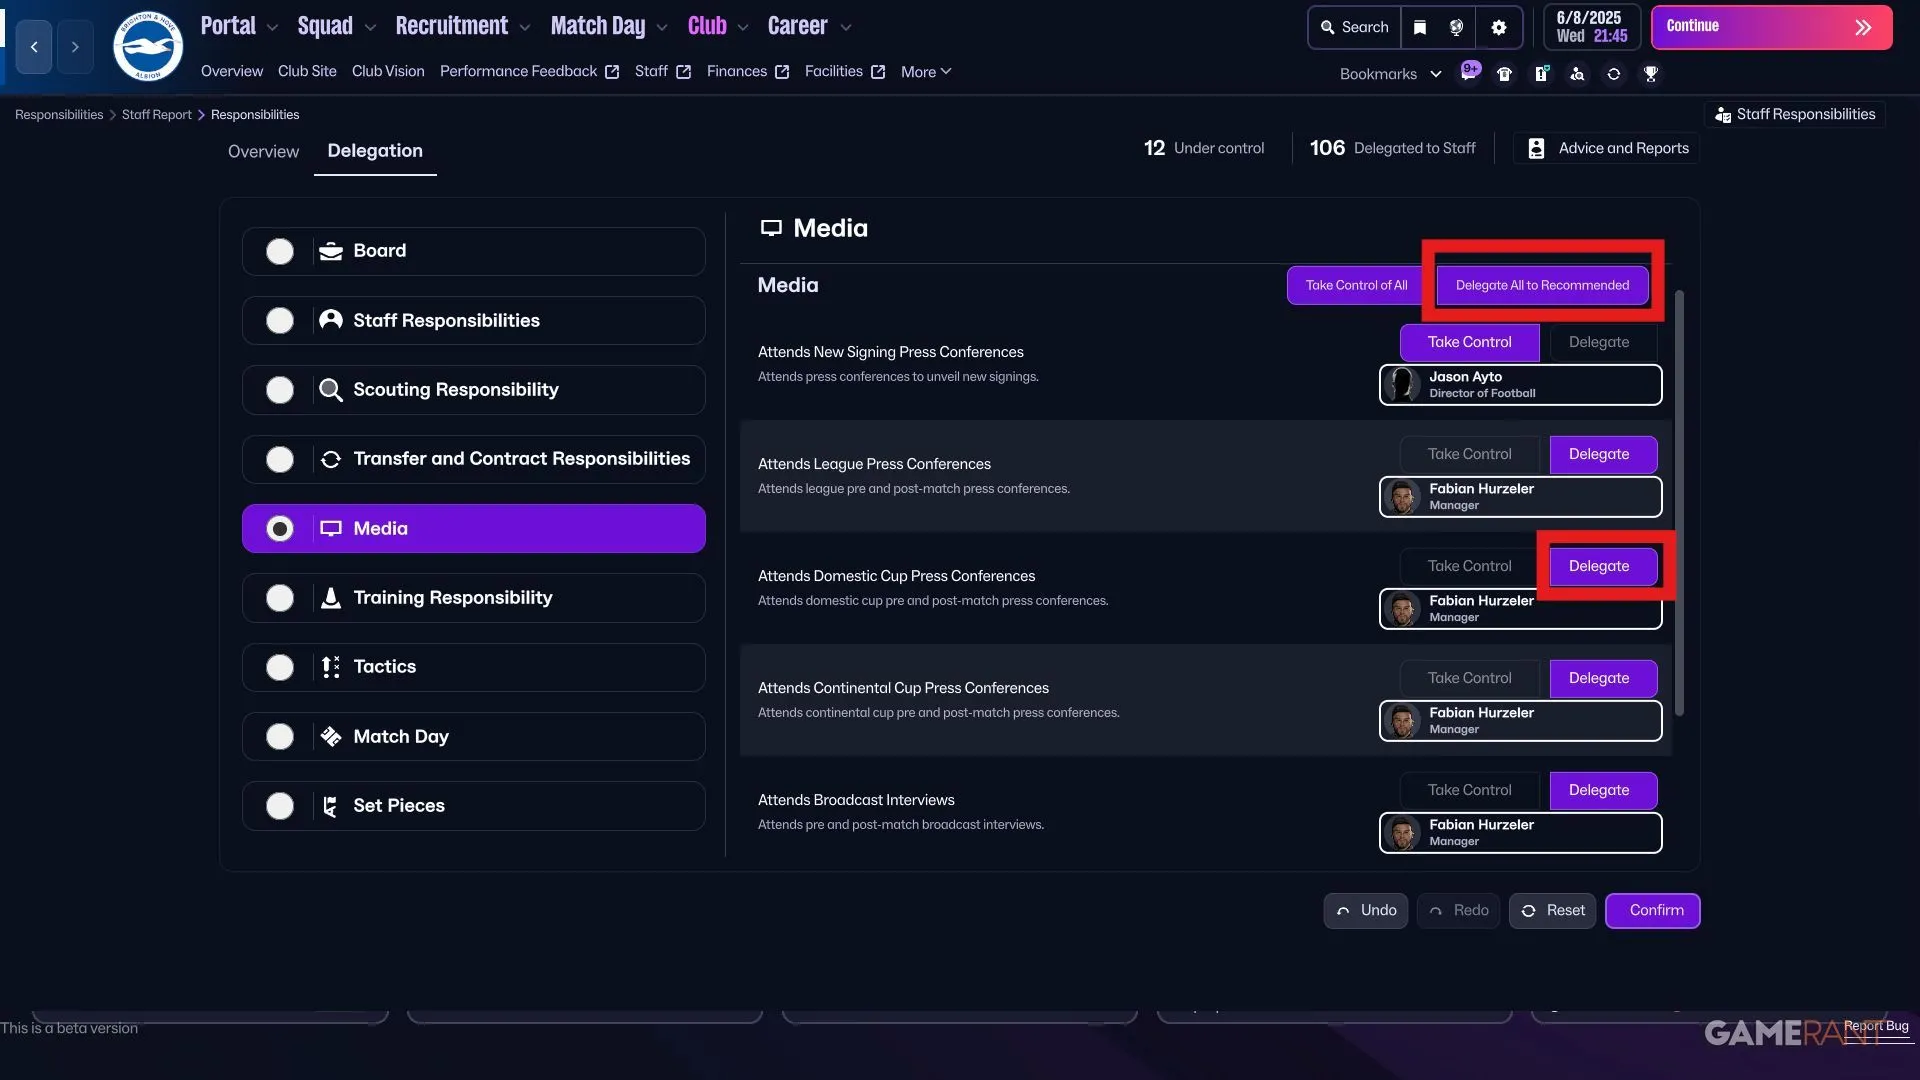Click the transfer sync icon
Viewport: 1920px width, 1080px height.
tap(1614, 74)
